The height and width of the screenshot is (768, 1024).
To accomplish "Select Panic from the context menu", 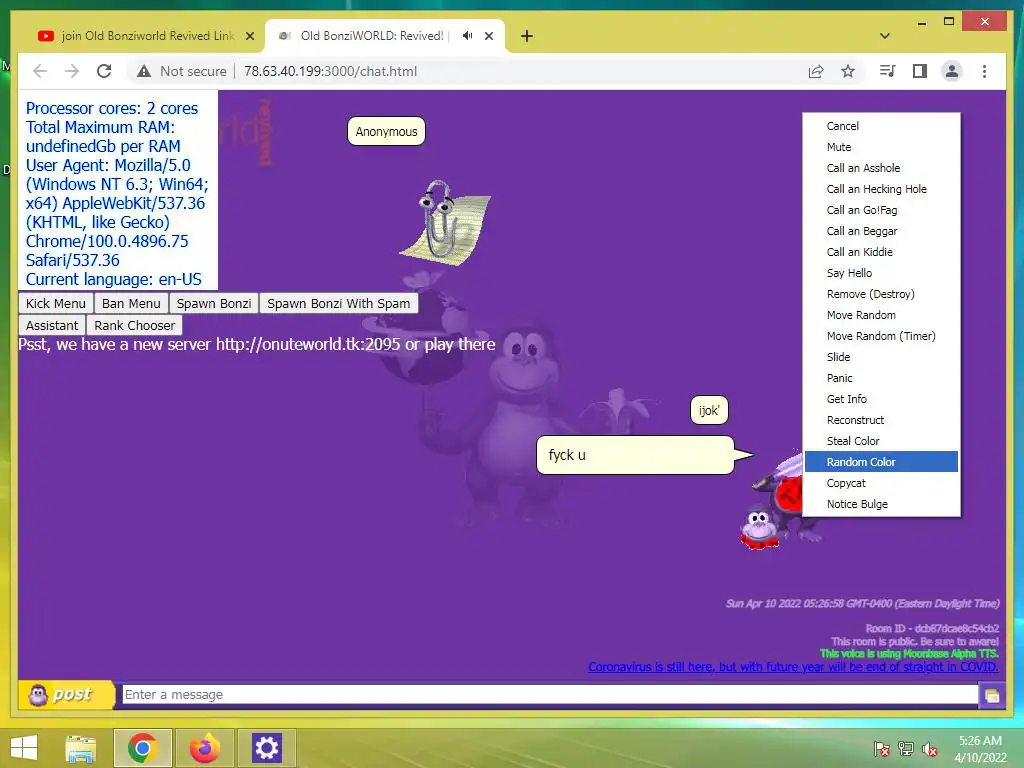I will coord(881,378).
